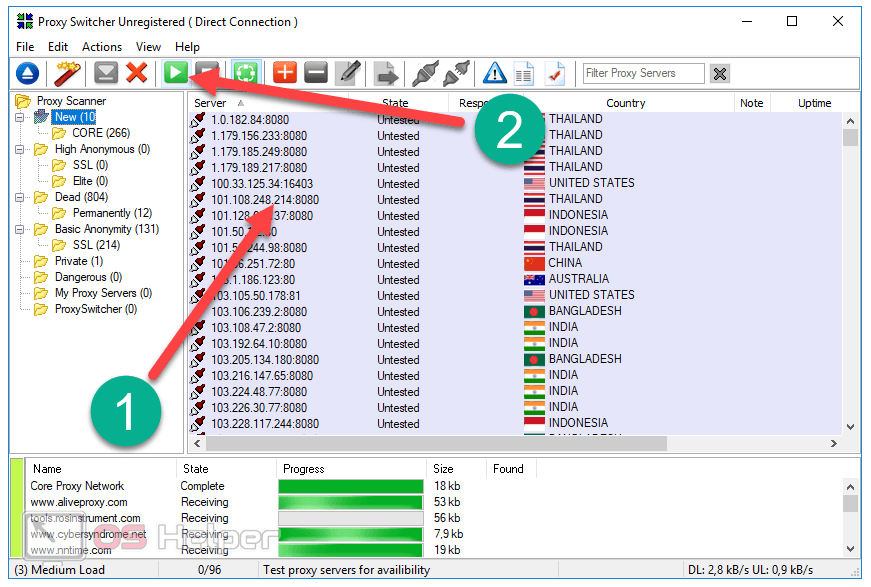Click the gray minus remove server icon

pyautogui.click(x=316, y=73)
